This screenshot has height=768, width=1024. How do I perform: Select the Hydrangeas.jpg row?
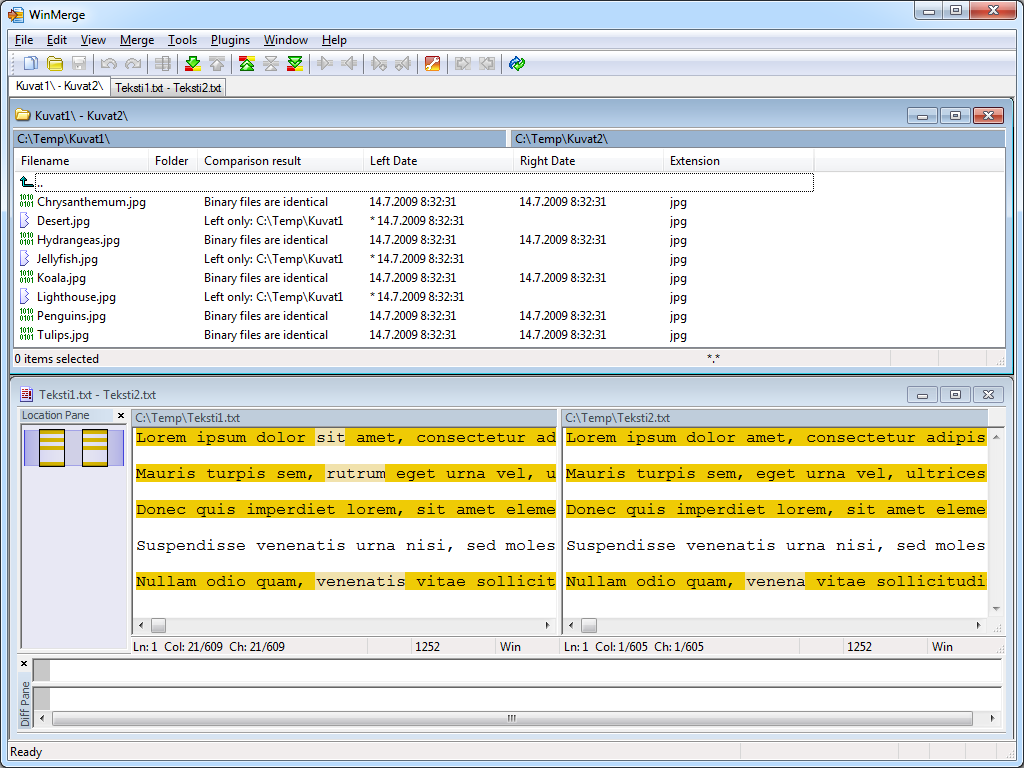pyautogui.click(x=414, y=240)
